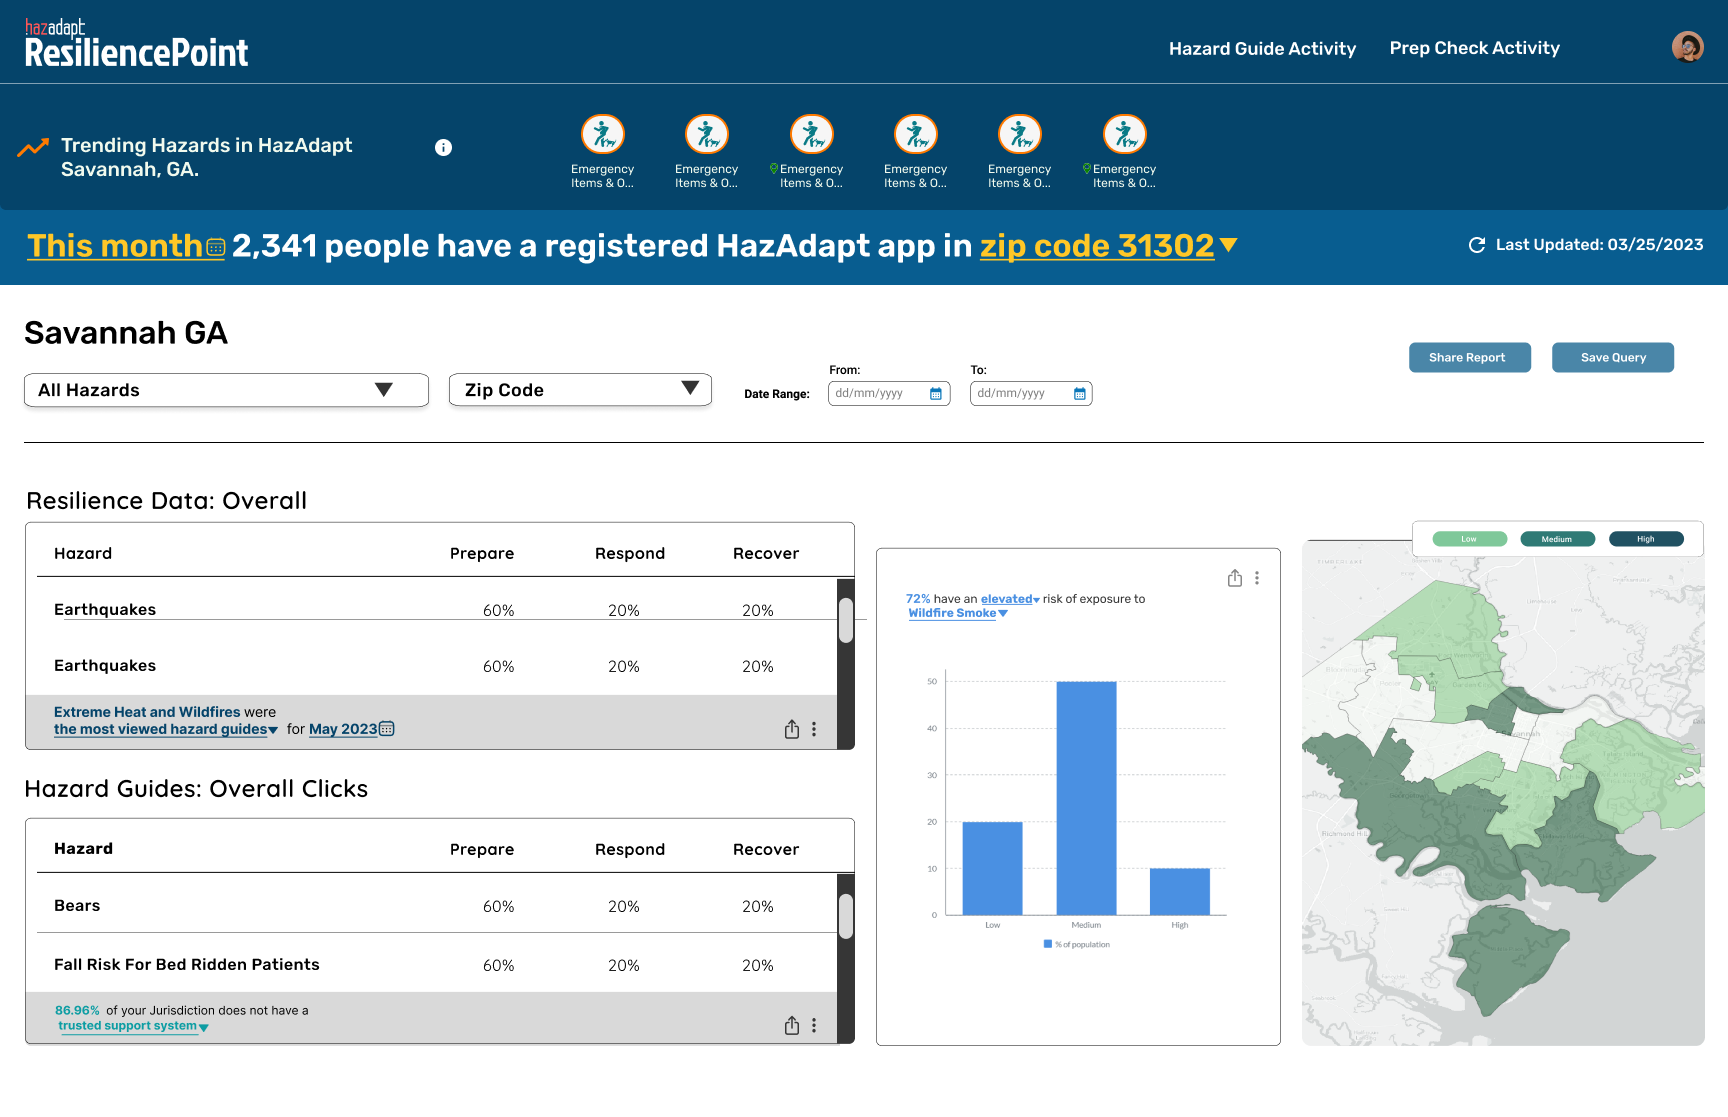Open the user profile avatar
Image resolution: width=1728 pixels, height=1117 pixels.
(x=1688, y=47)
